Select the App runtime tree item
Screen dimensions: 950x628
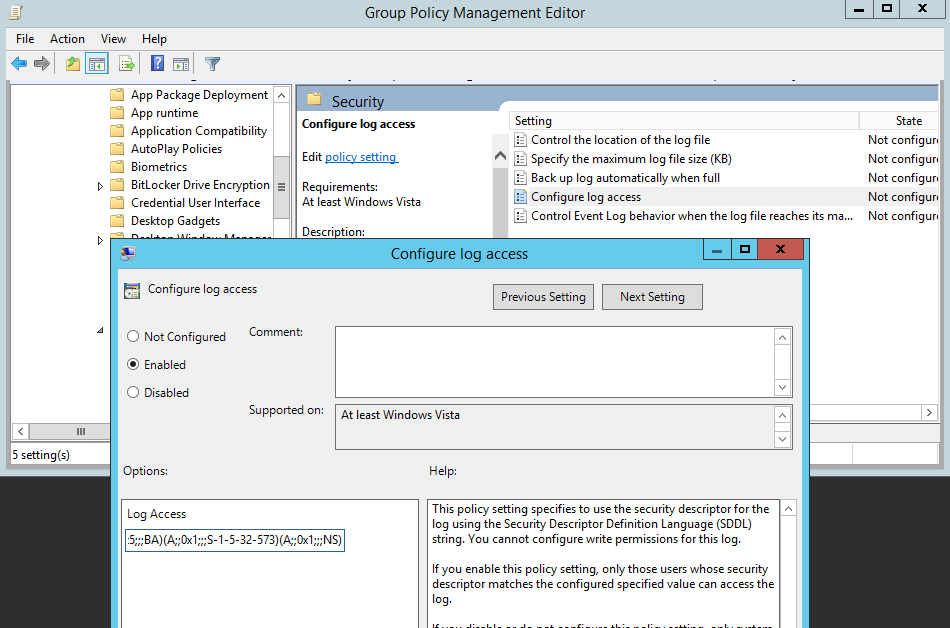point(165,113)
